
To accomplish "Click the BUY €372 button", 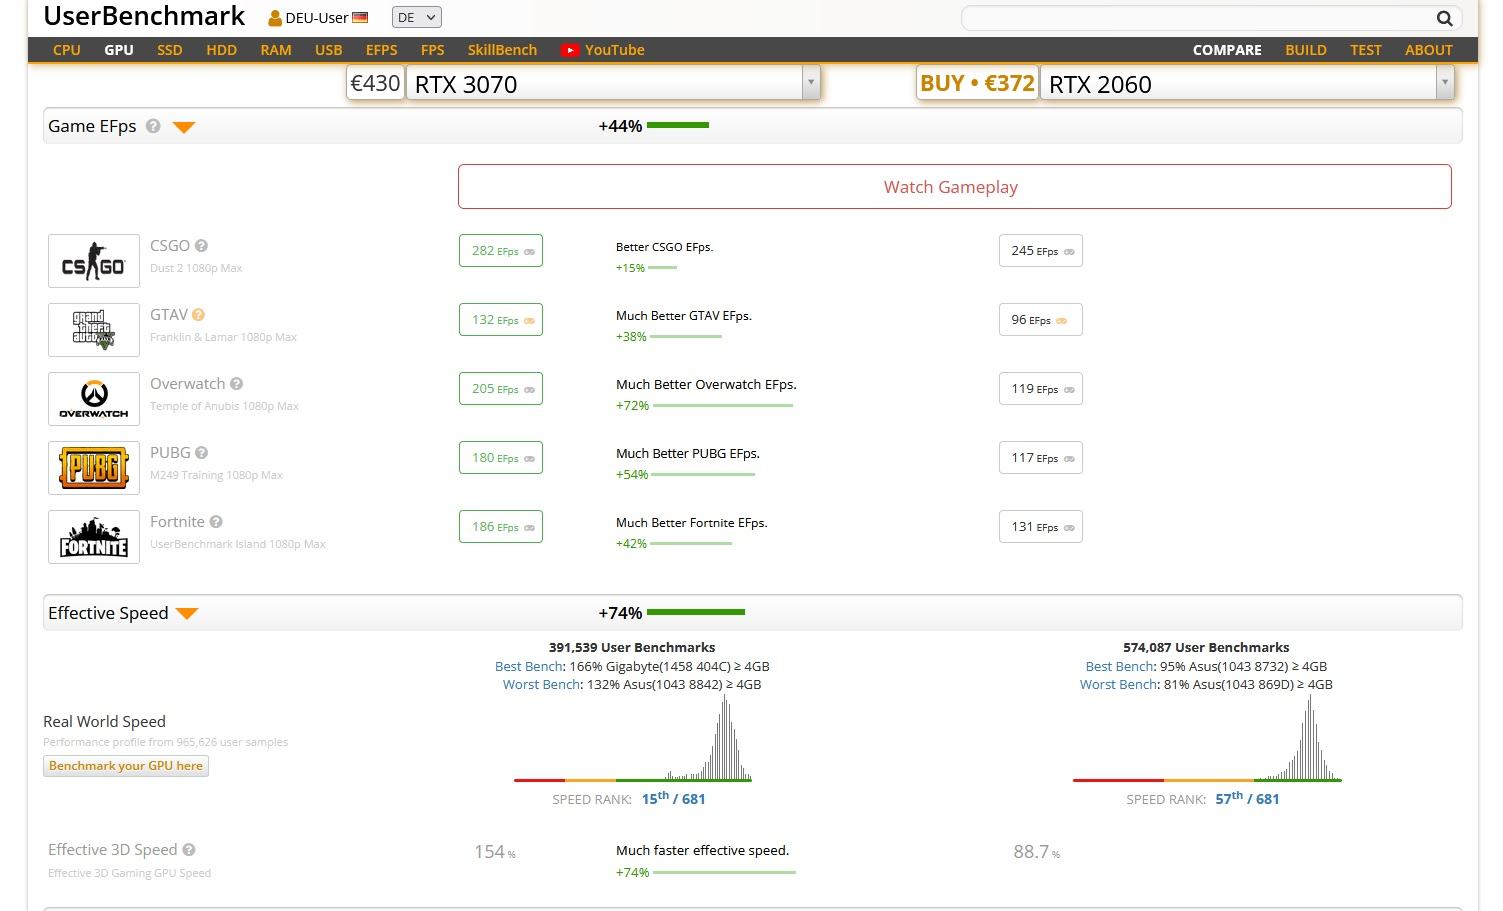I will (977, 83).
